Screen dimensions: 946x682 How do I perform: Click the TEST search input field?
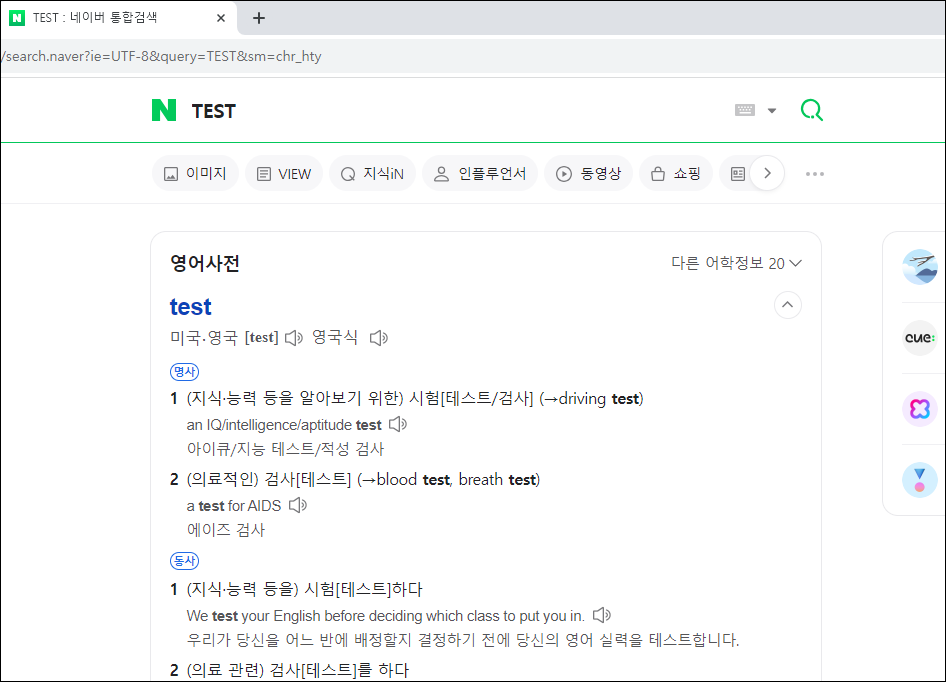pyautogui.click(x=450, y=111)
